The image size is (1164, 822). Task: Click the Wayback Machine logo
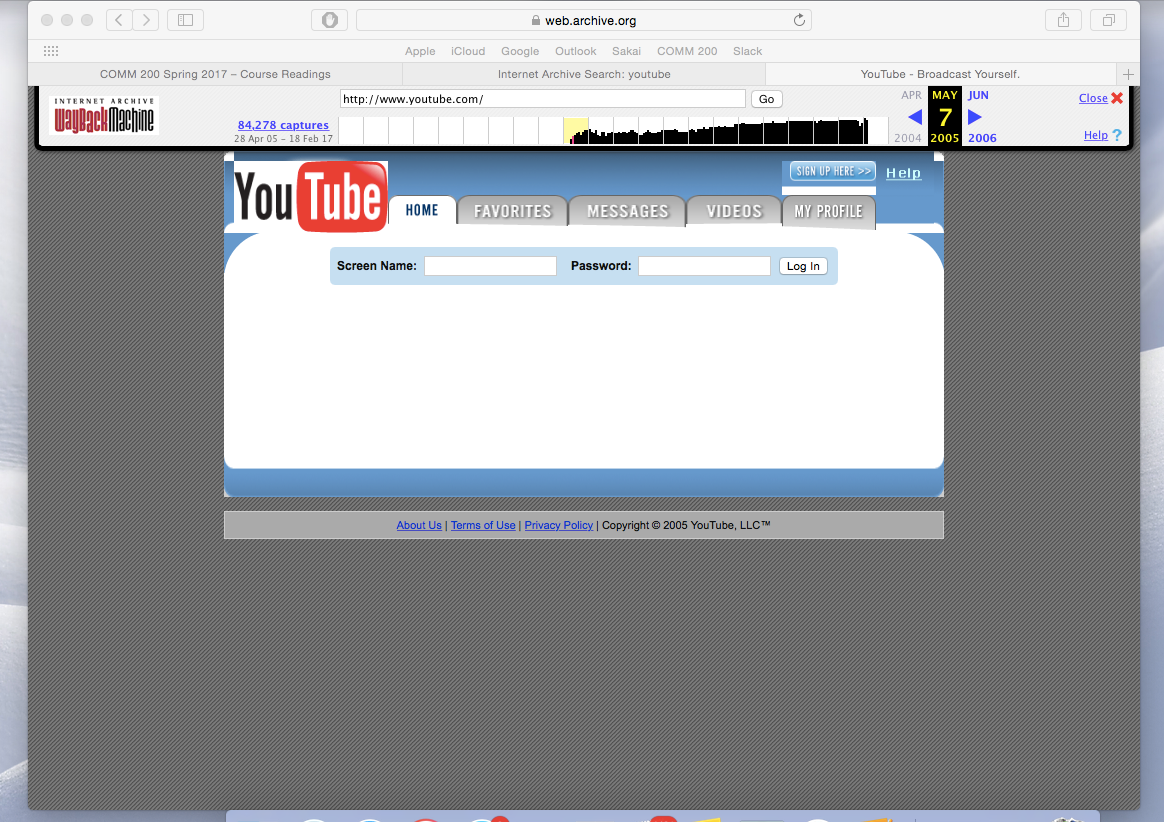tap(103, 115)
